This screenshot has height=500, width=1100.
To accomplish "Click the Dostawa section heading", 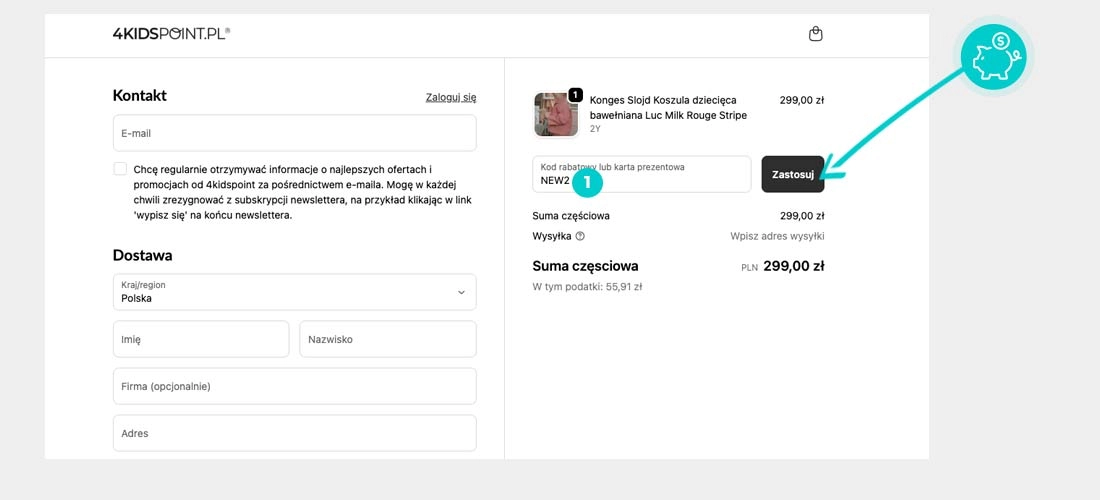I will [x=142, y=255].
